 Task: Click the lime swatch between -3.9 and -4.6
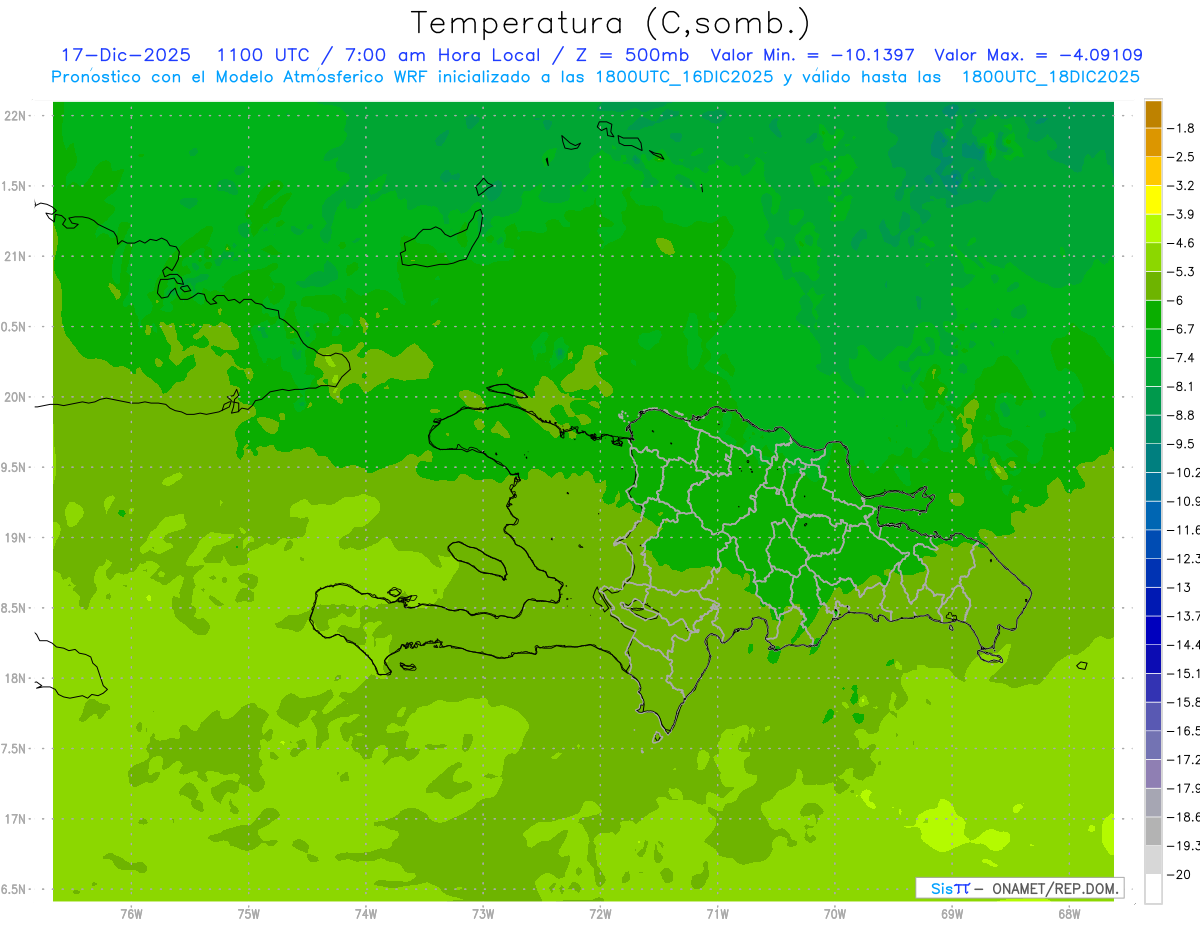(x=1153, y=228)
